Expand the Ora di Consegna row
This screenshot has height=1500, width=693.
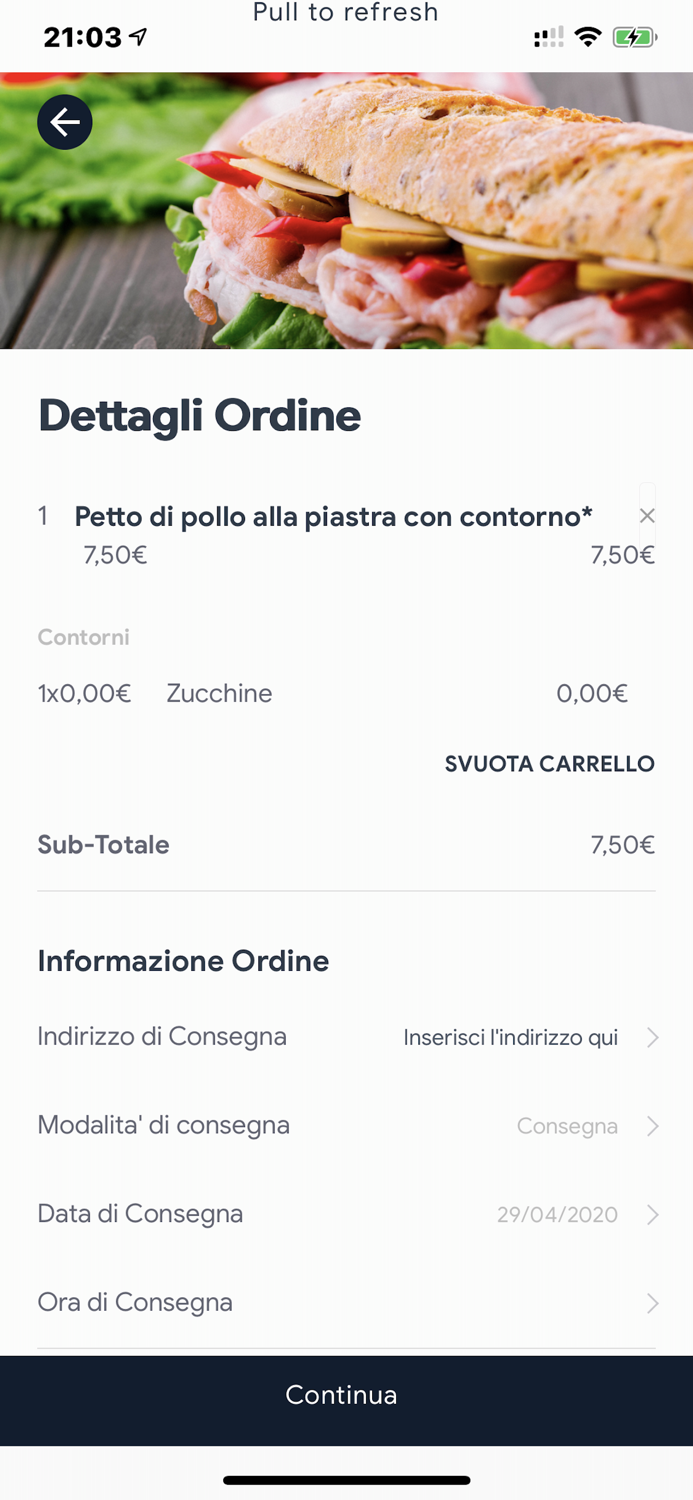[x=651, y=1301]
